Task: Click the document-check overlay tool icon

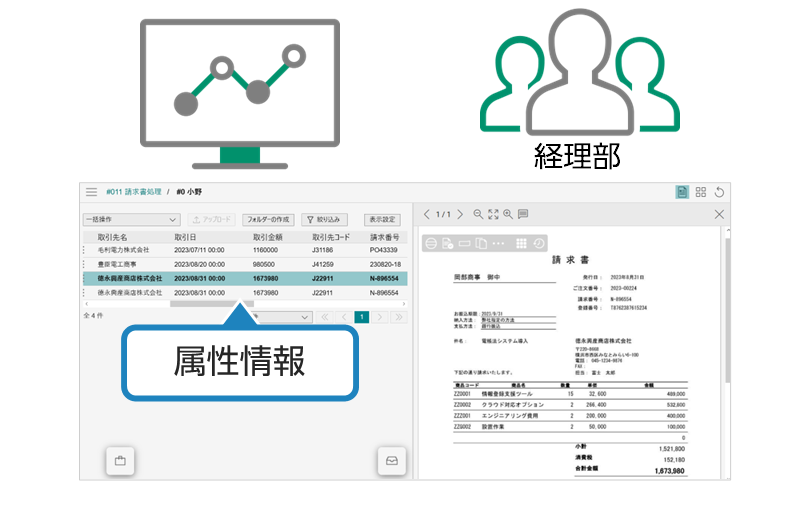Action: click(x=448, y=243)
